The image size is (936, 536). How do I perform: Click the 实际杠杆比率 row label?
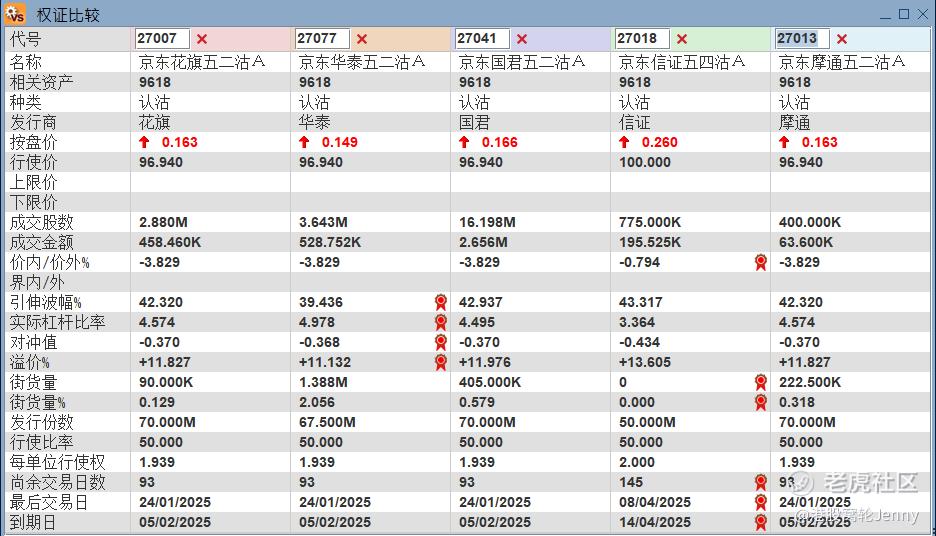point(57,322)
